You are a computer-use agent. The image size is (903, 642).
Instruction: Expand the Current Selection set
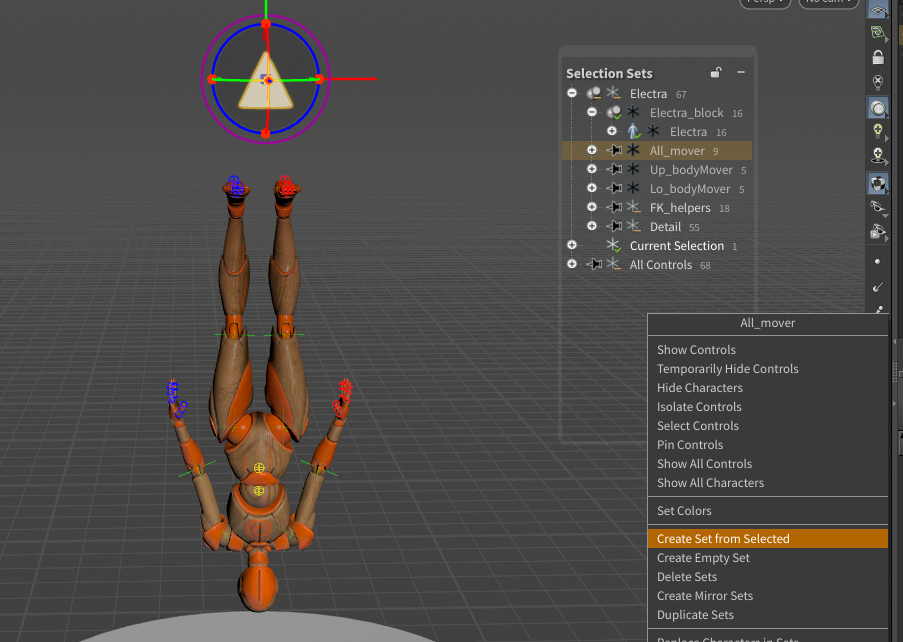pyautogui.click(x=572, y=245)
